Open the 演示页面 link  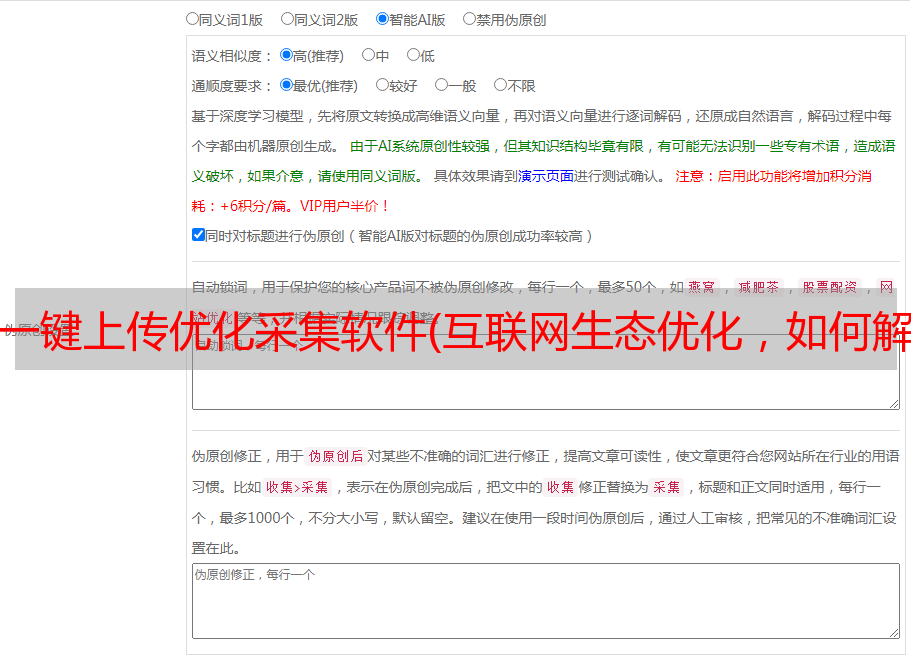pyautogui.click(x=546, y=176)
